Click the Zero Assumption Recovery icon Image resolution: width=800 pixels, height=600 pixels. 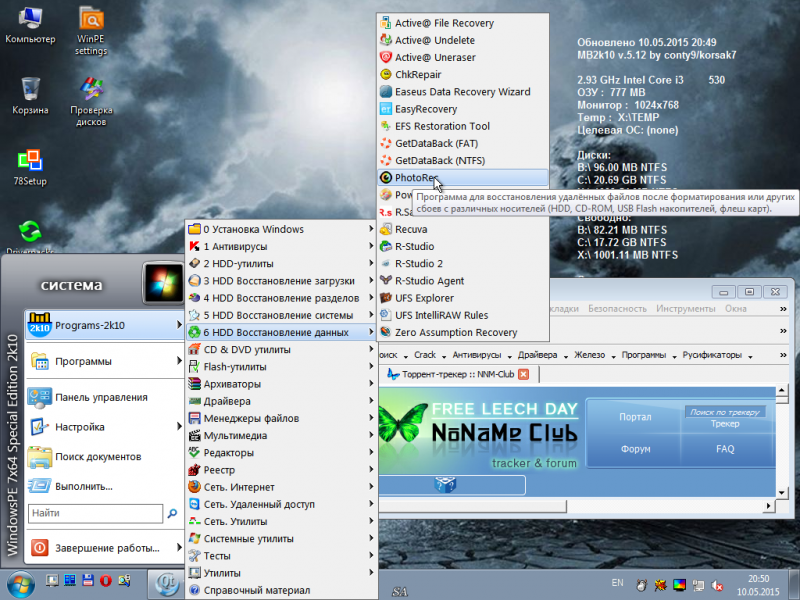(x=386, y=332)
